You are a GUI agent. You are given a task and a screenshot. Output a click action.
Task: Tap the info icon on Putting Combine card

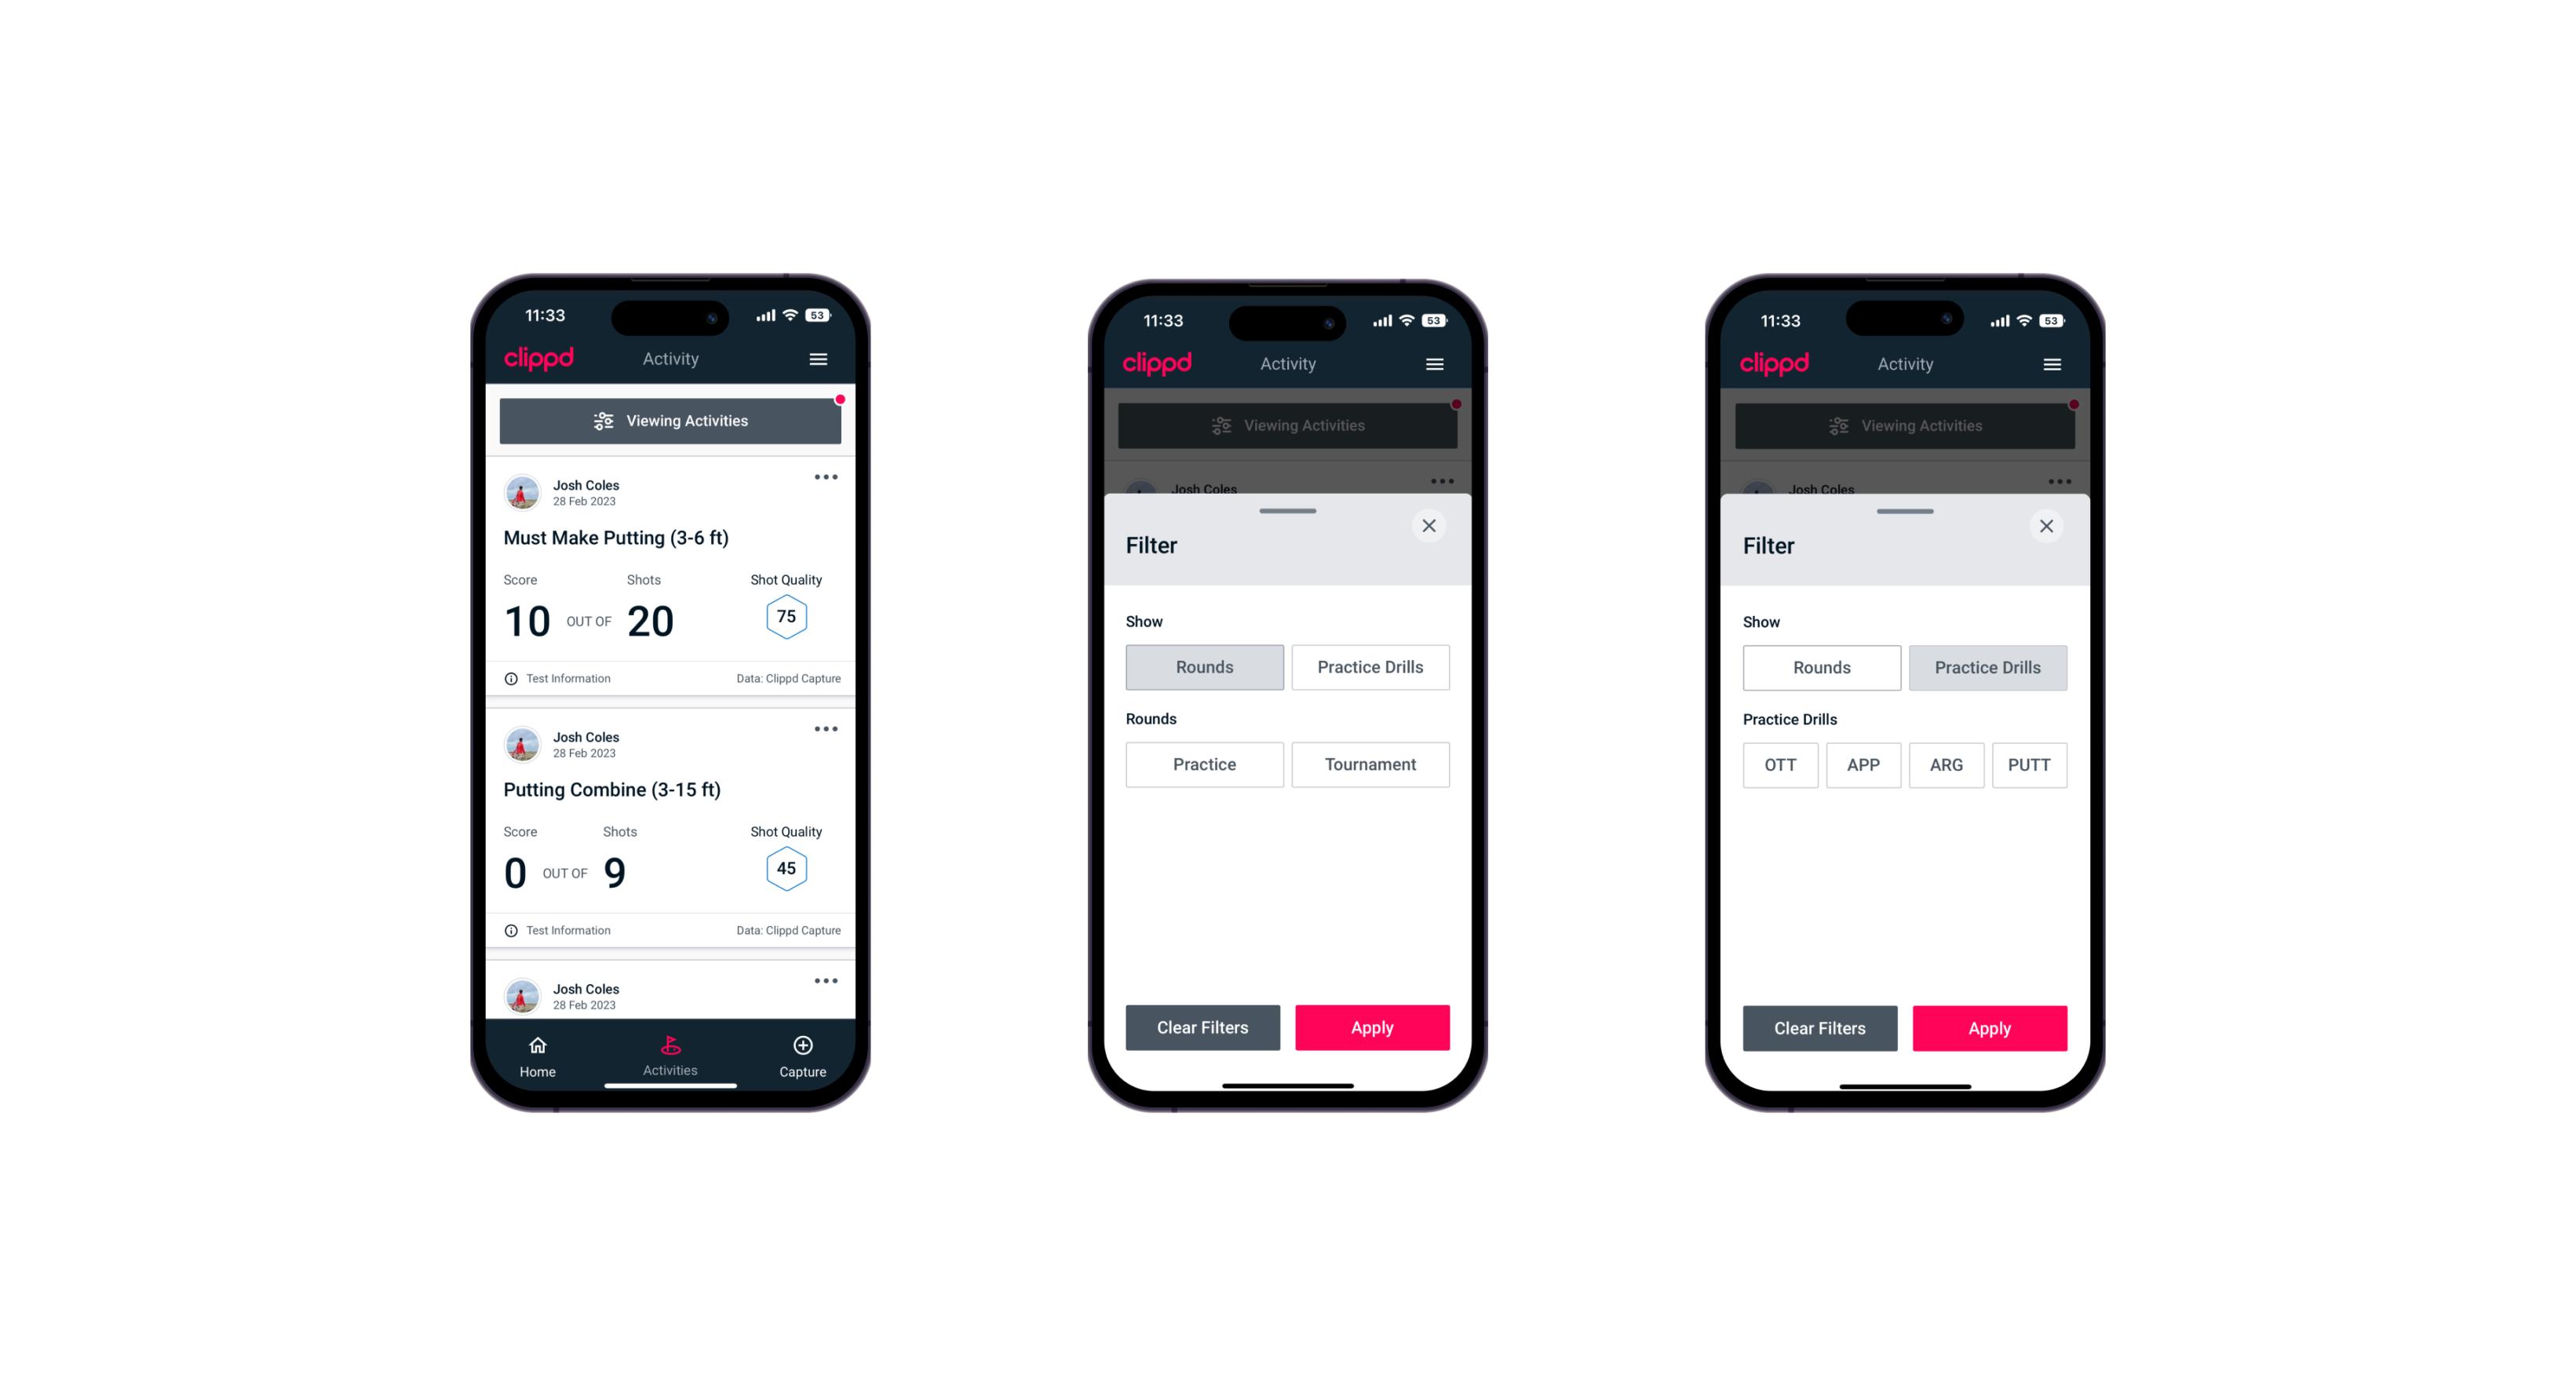pos(512,930)
